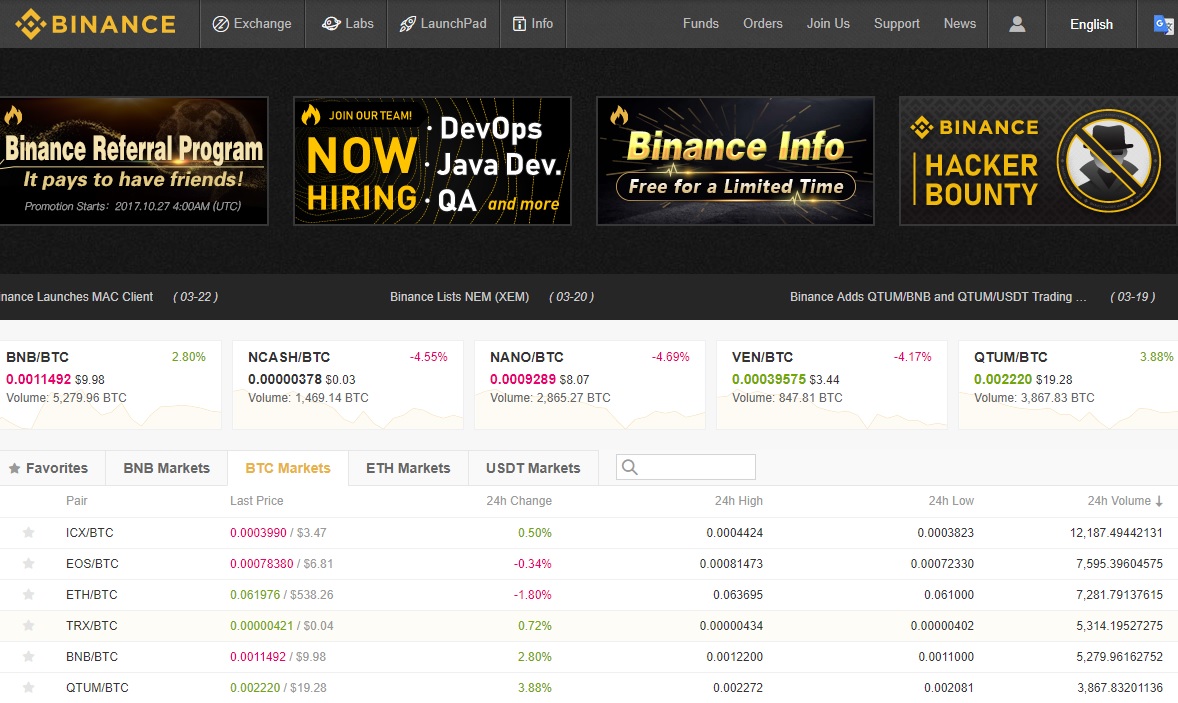Screen dimensions: 1178x703
Task: Click the ETH/BTC pair name
Action: [92, 594]
